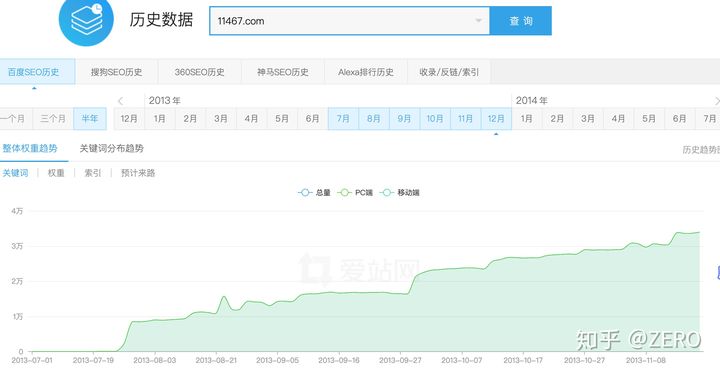This screenshot has height=369, width=720.
Task: Select the 关键词 metric filter
Action: 16,173
